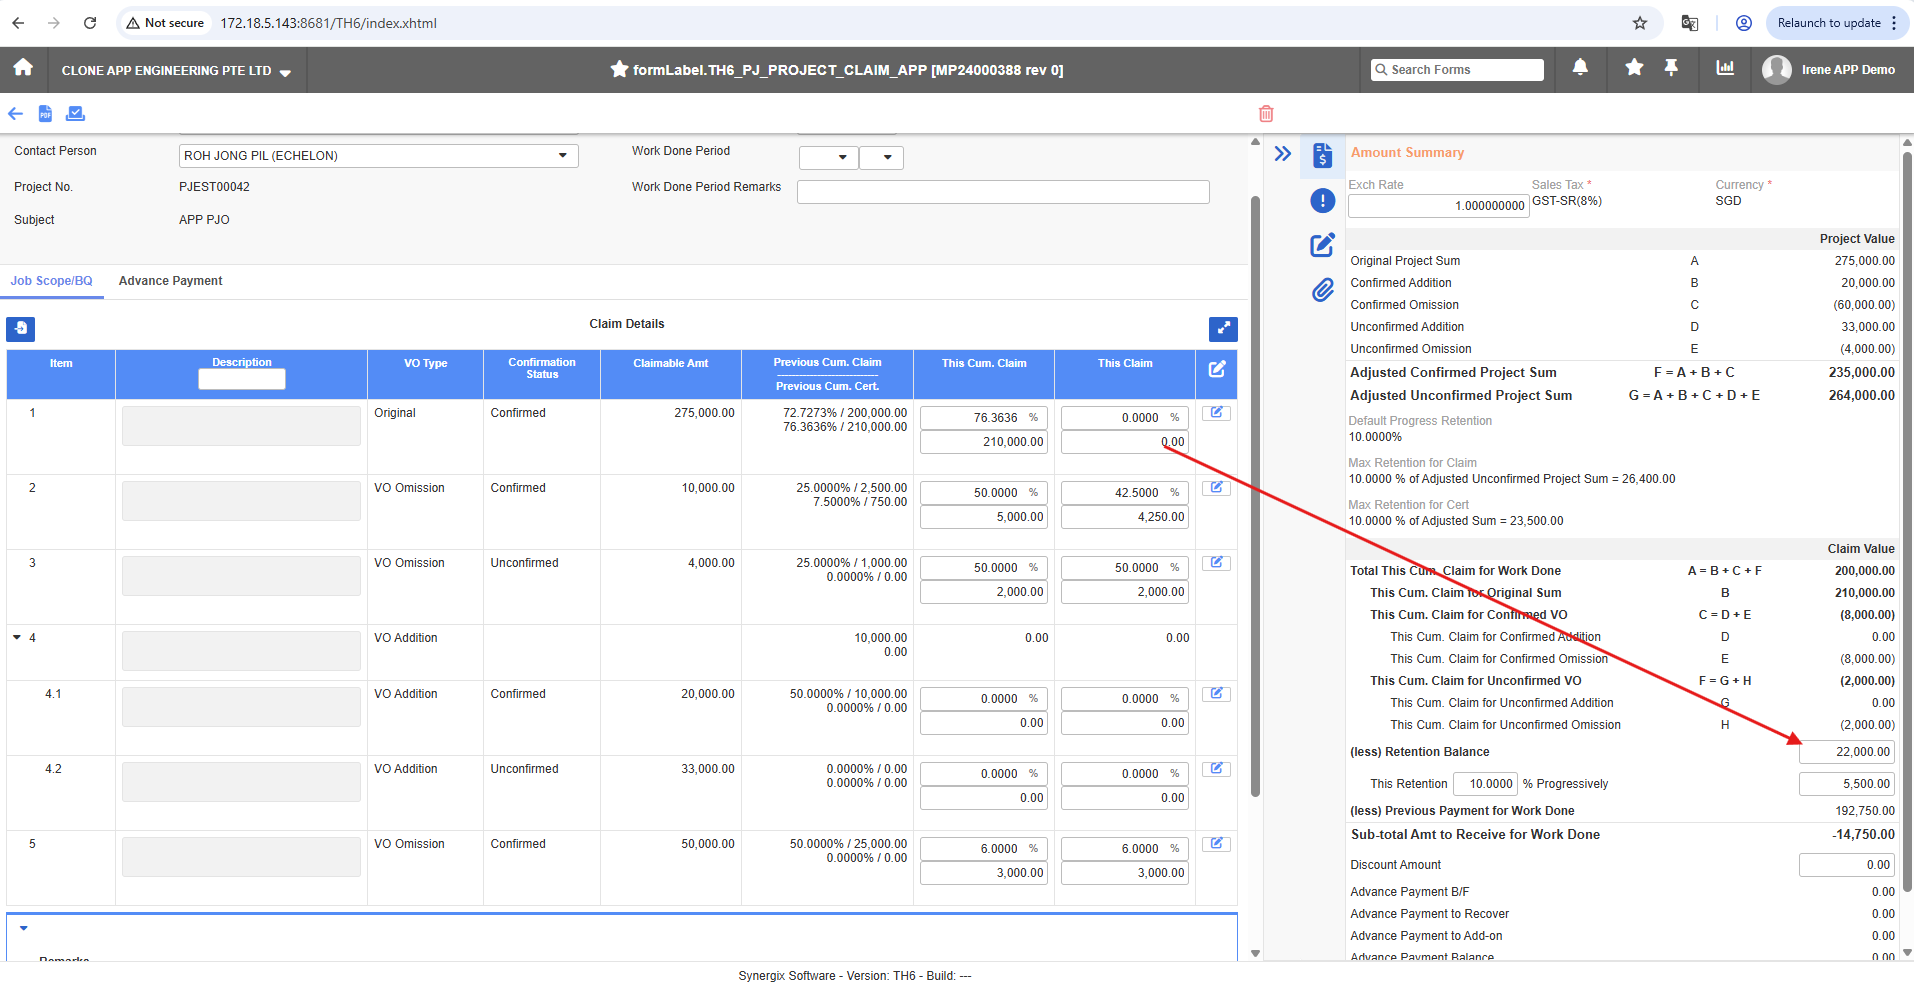Collapse item 4 tree row

(x=17, y=637)
